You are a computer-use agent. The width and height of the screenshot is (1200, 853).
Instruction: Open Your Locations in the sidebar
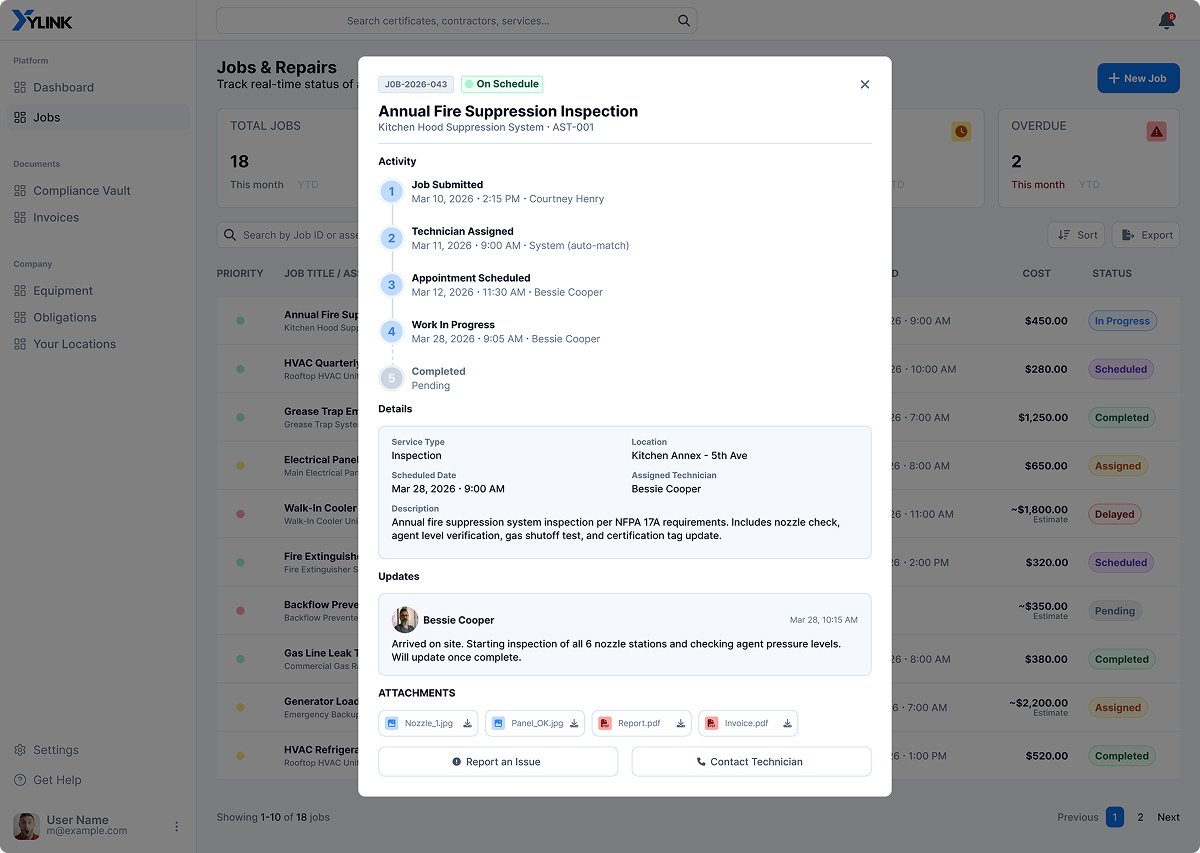point(98,344)
